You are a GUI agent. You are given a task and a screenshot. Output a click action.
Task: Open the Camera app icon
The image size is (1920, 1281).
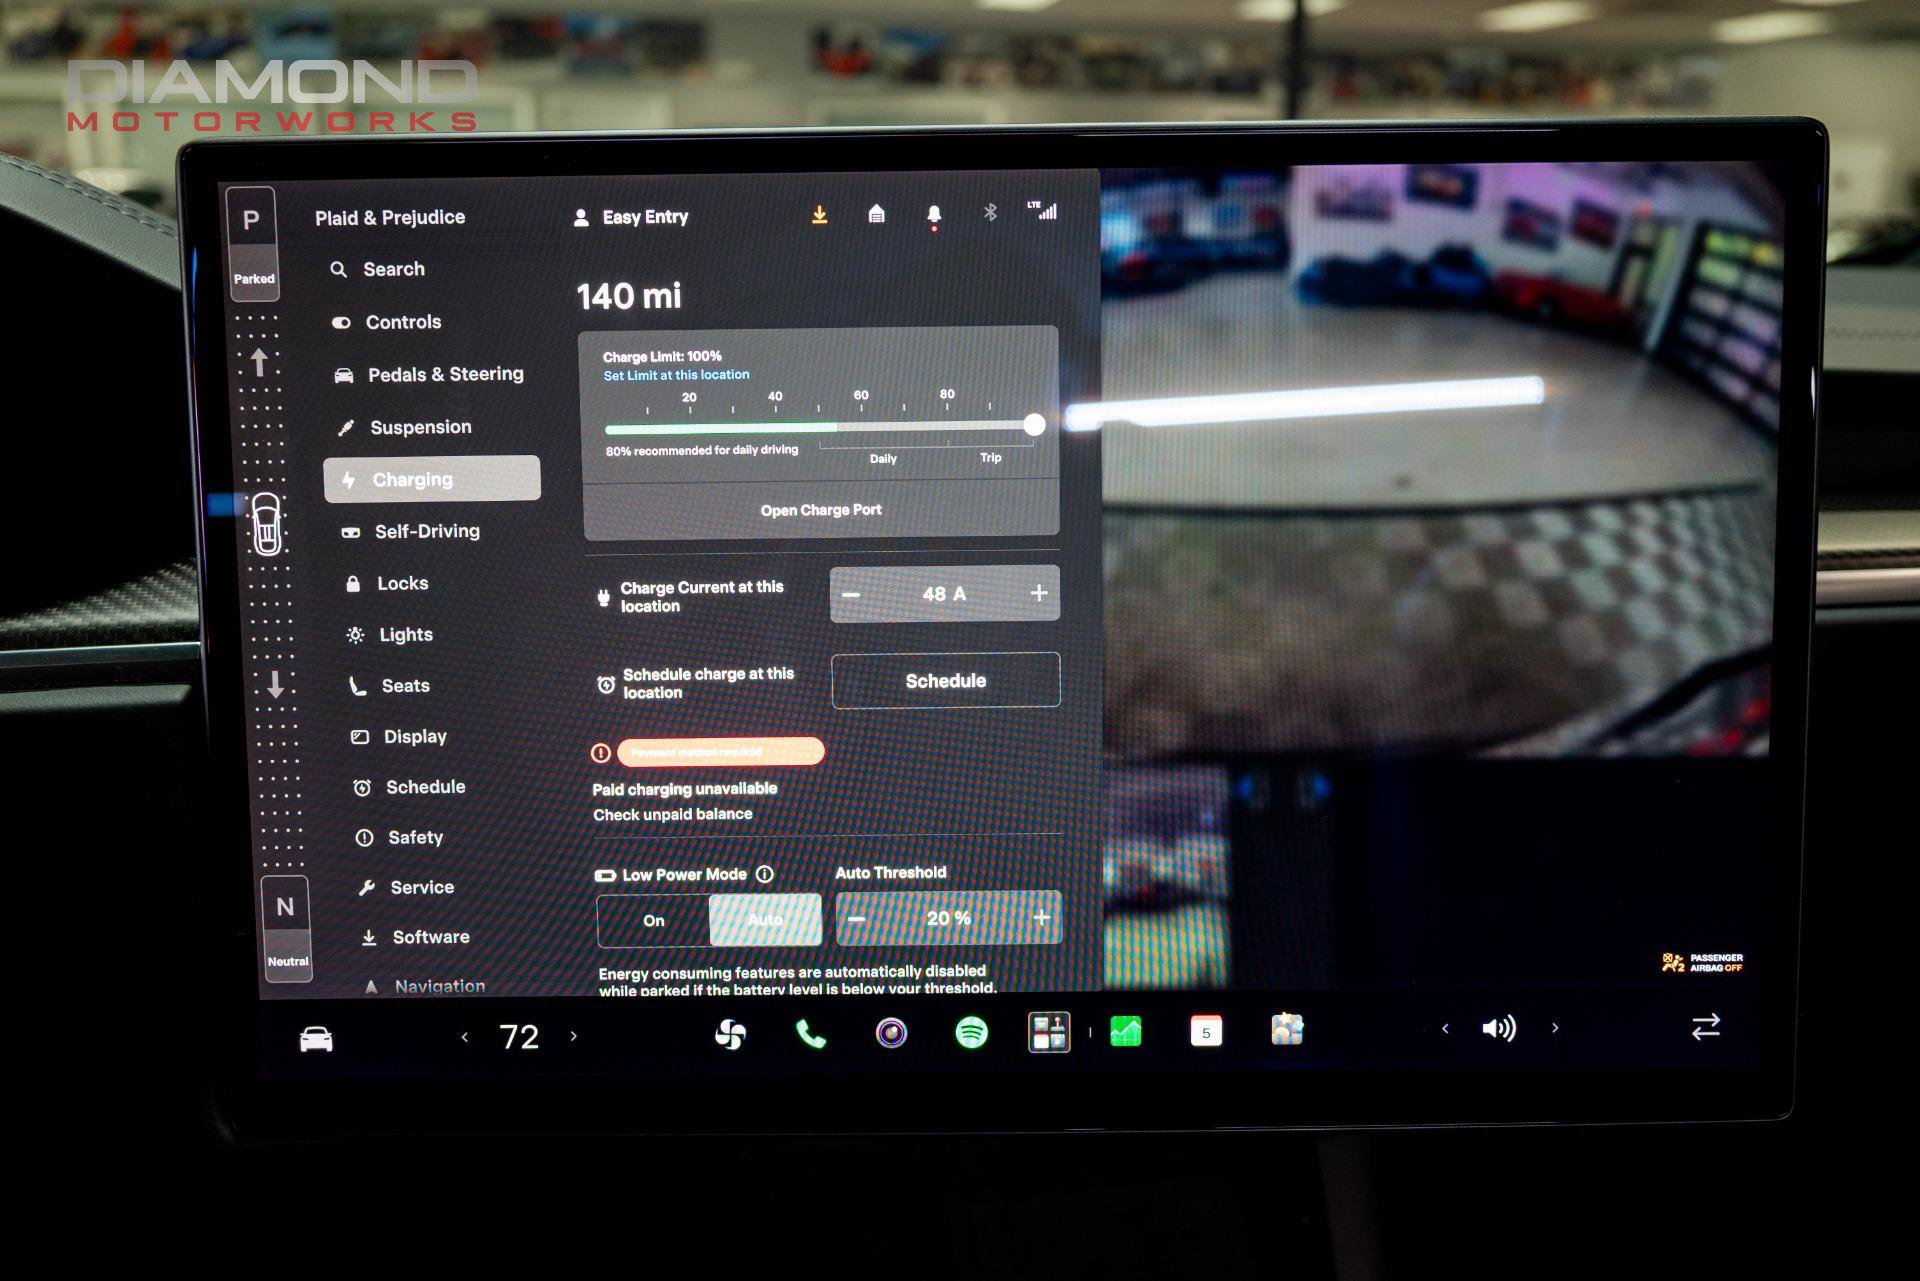(891, 1033)
